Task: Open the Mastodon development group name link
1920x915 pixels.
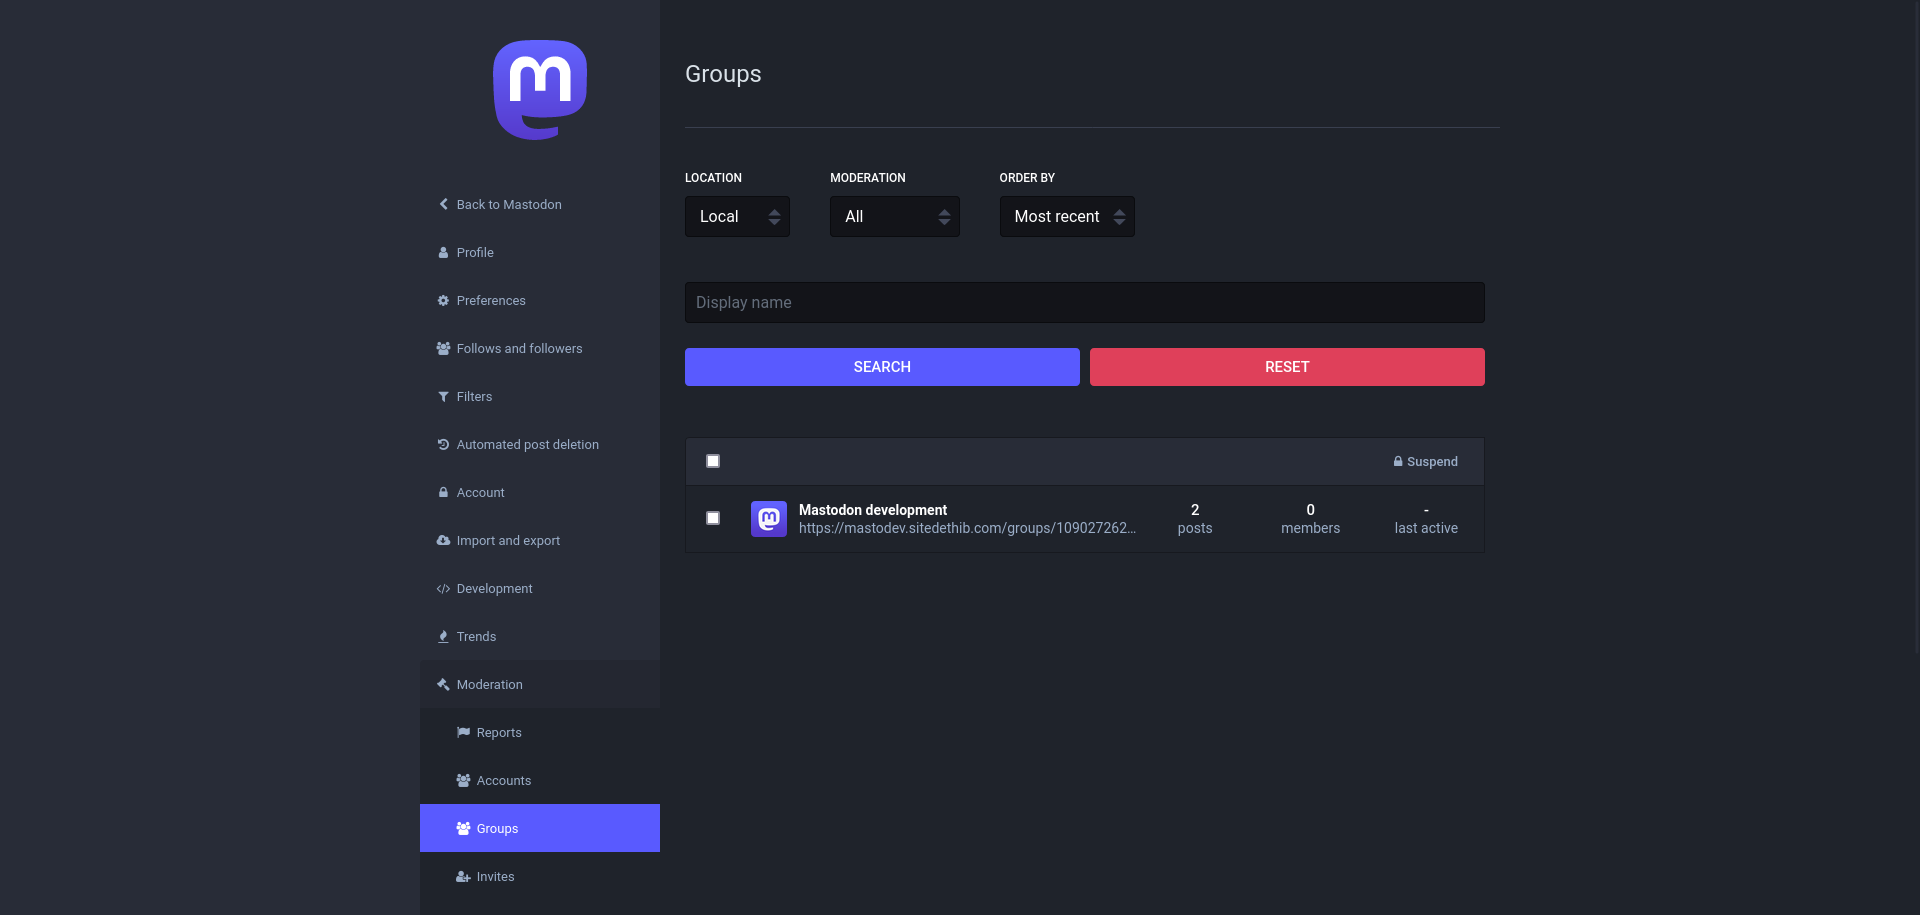Action: click(872, 510)
